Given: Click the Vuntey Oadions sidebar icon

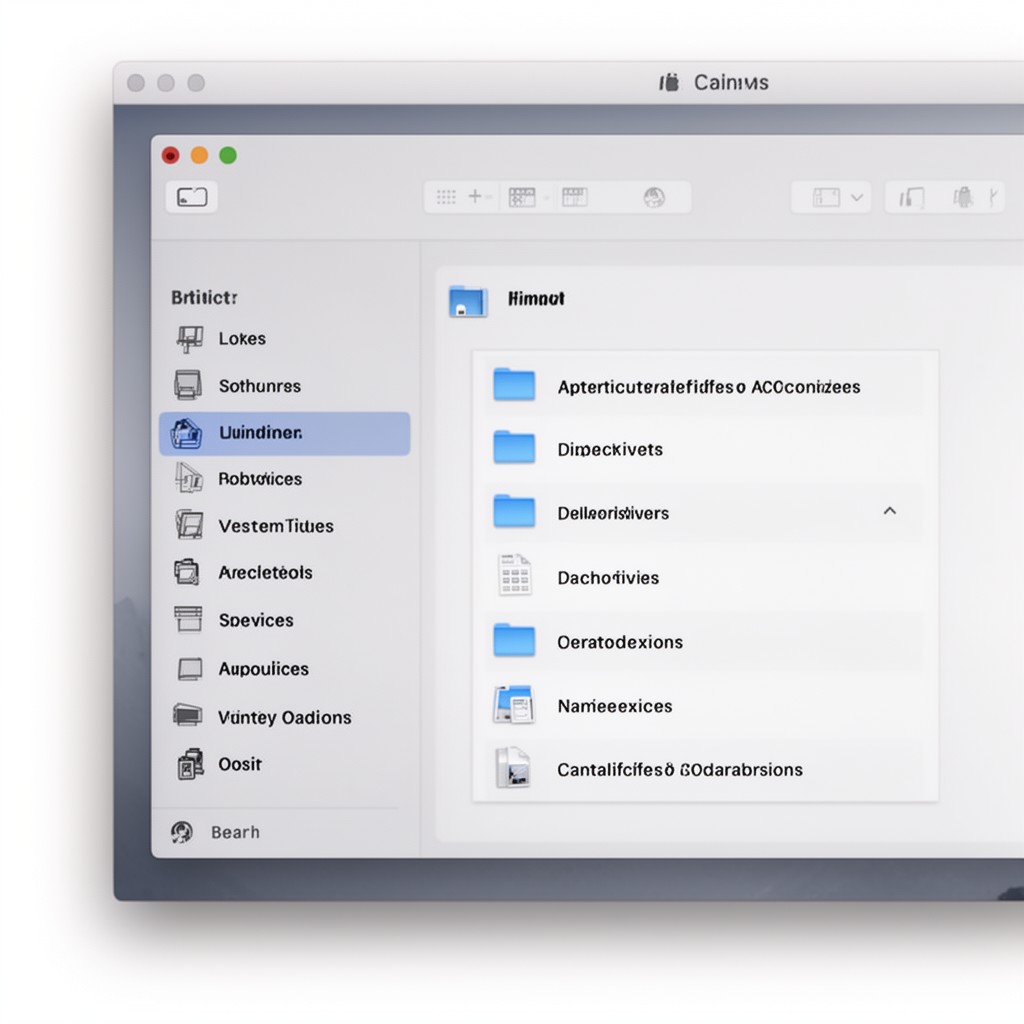Looking at the screenshot, I should [x=187, y=715].
